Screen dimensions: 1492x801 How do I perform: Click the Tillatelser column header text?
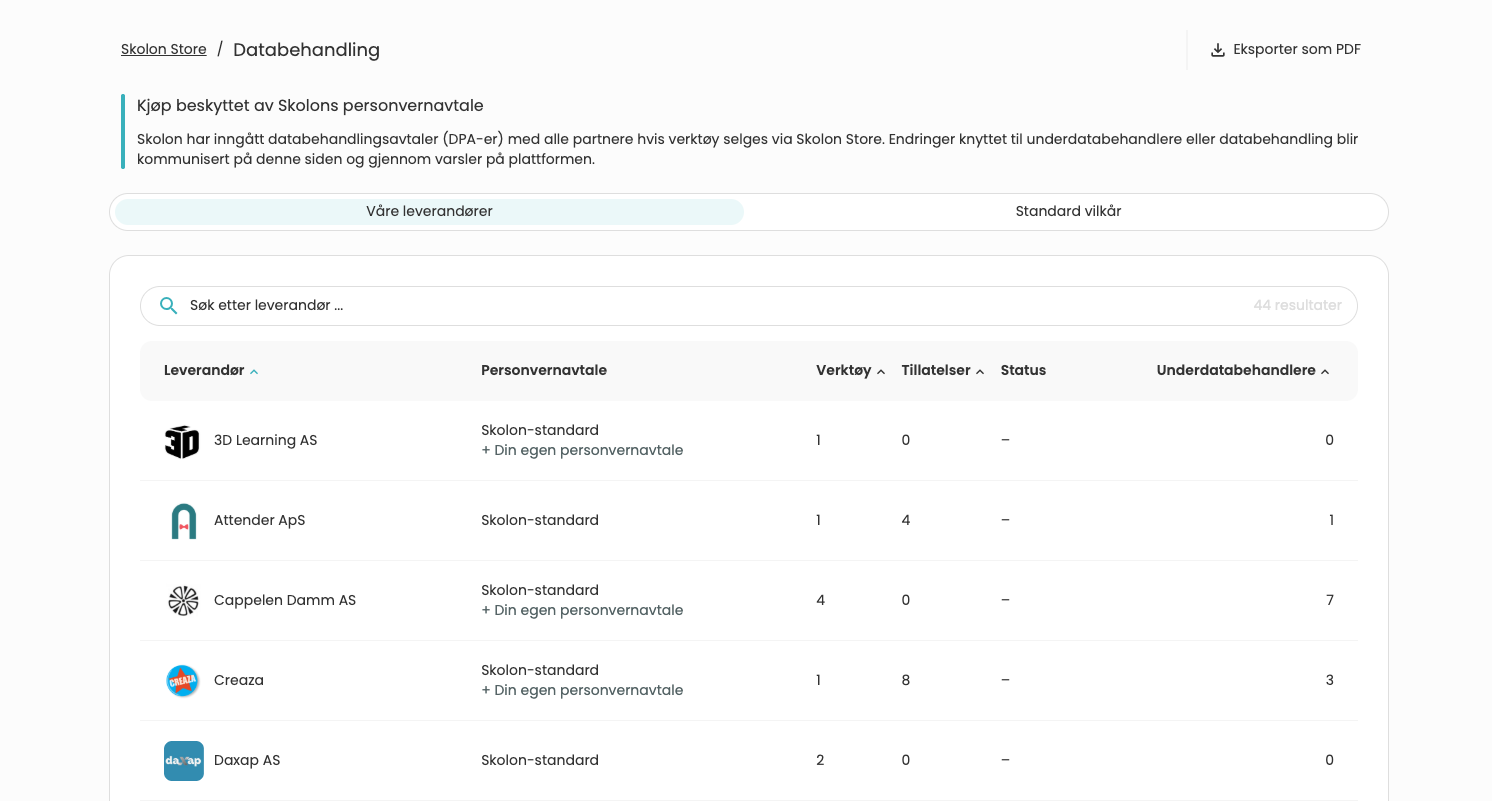point(936,371)
